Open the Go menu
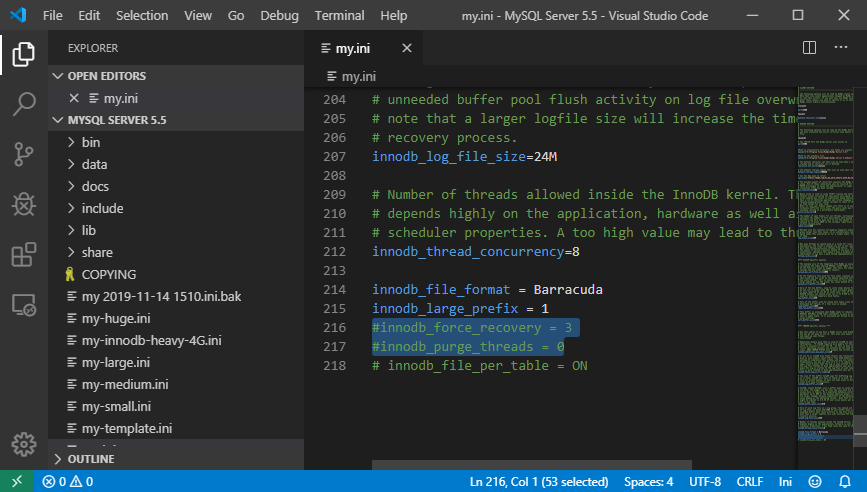This screenshot has height=492, width=867. point(236,15)
